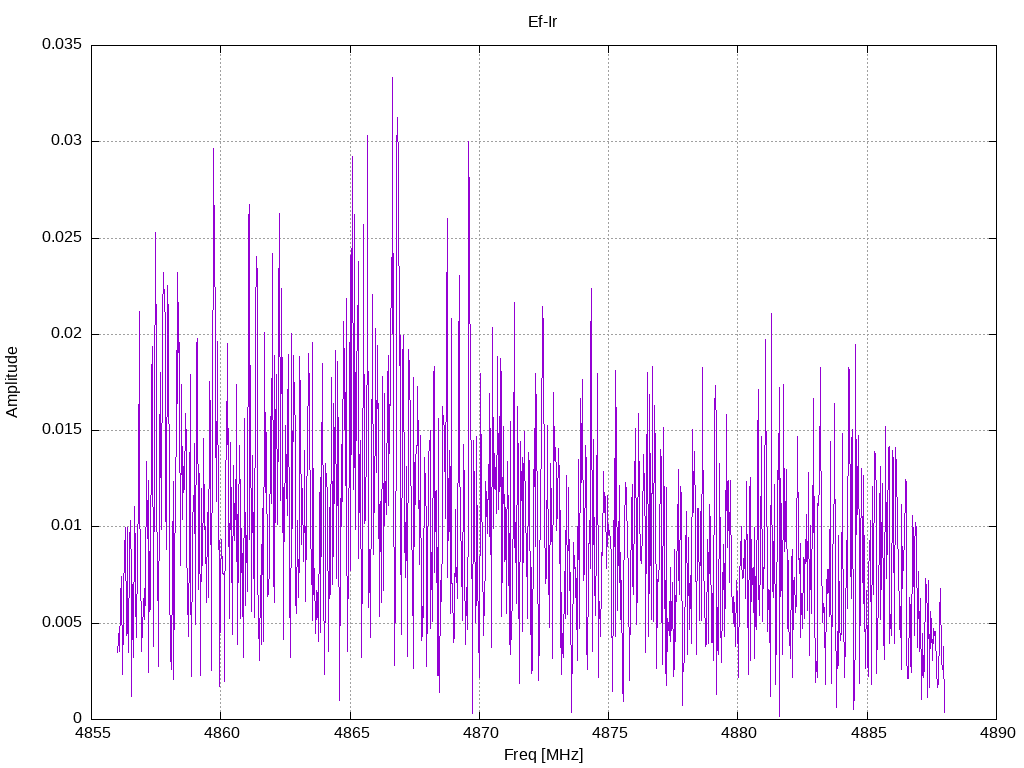This screenshot has width=1024, height=768.
Task: Click the 4865 x-axis tick label
Action: [x=350, y=733]
